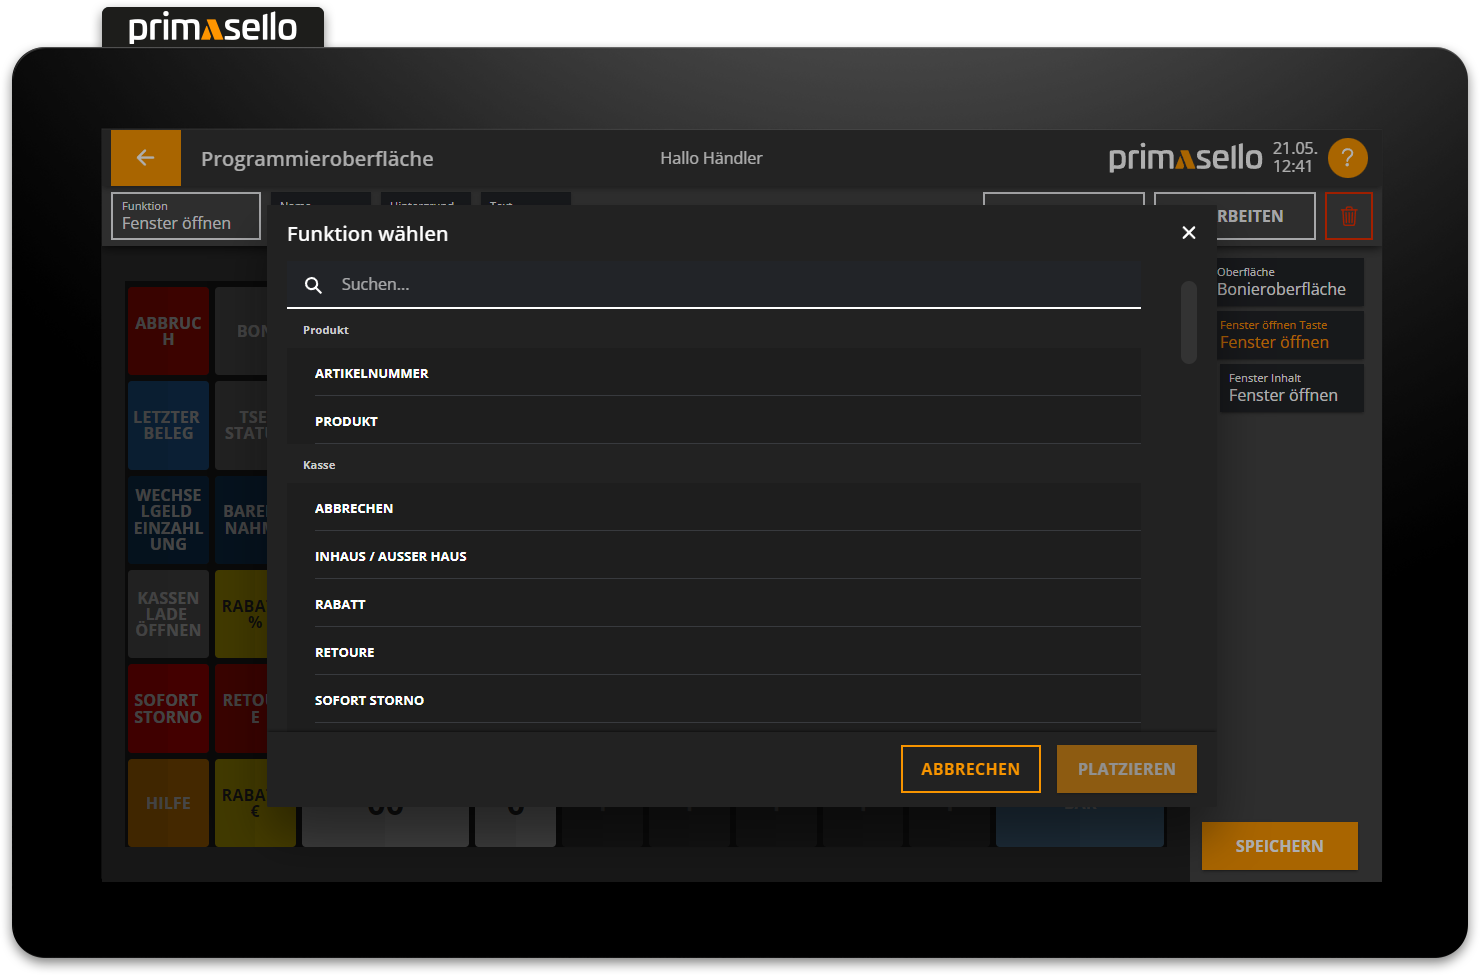Click SPEICHERN to save changes
The image size is (1480, 975).
tap(1279, 845)
